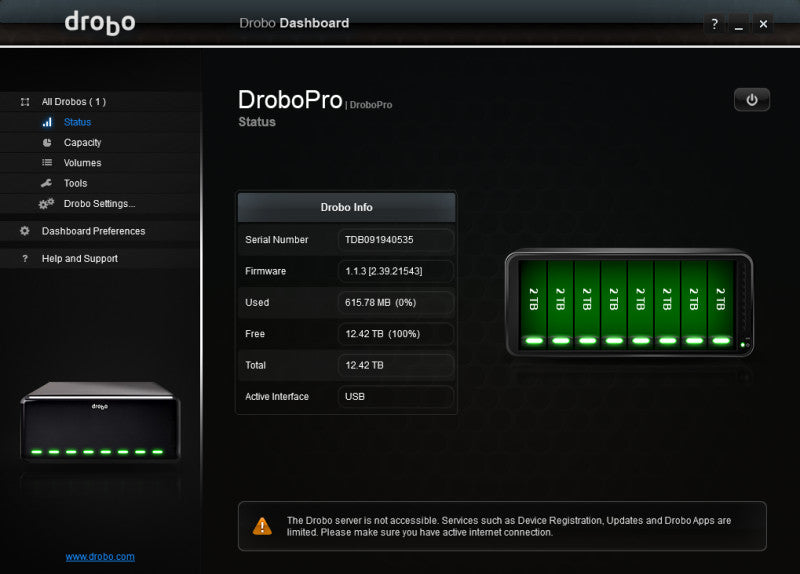Click the Dashboard Preferences gear icon
Image resolution: width=800 pixels, height=574 pixels.
click(24, 231)
